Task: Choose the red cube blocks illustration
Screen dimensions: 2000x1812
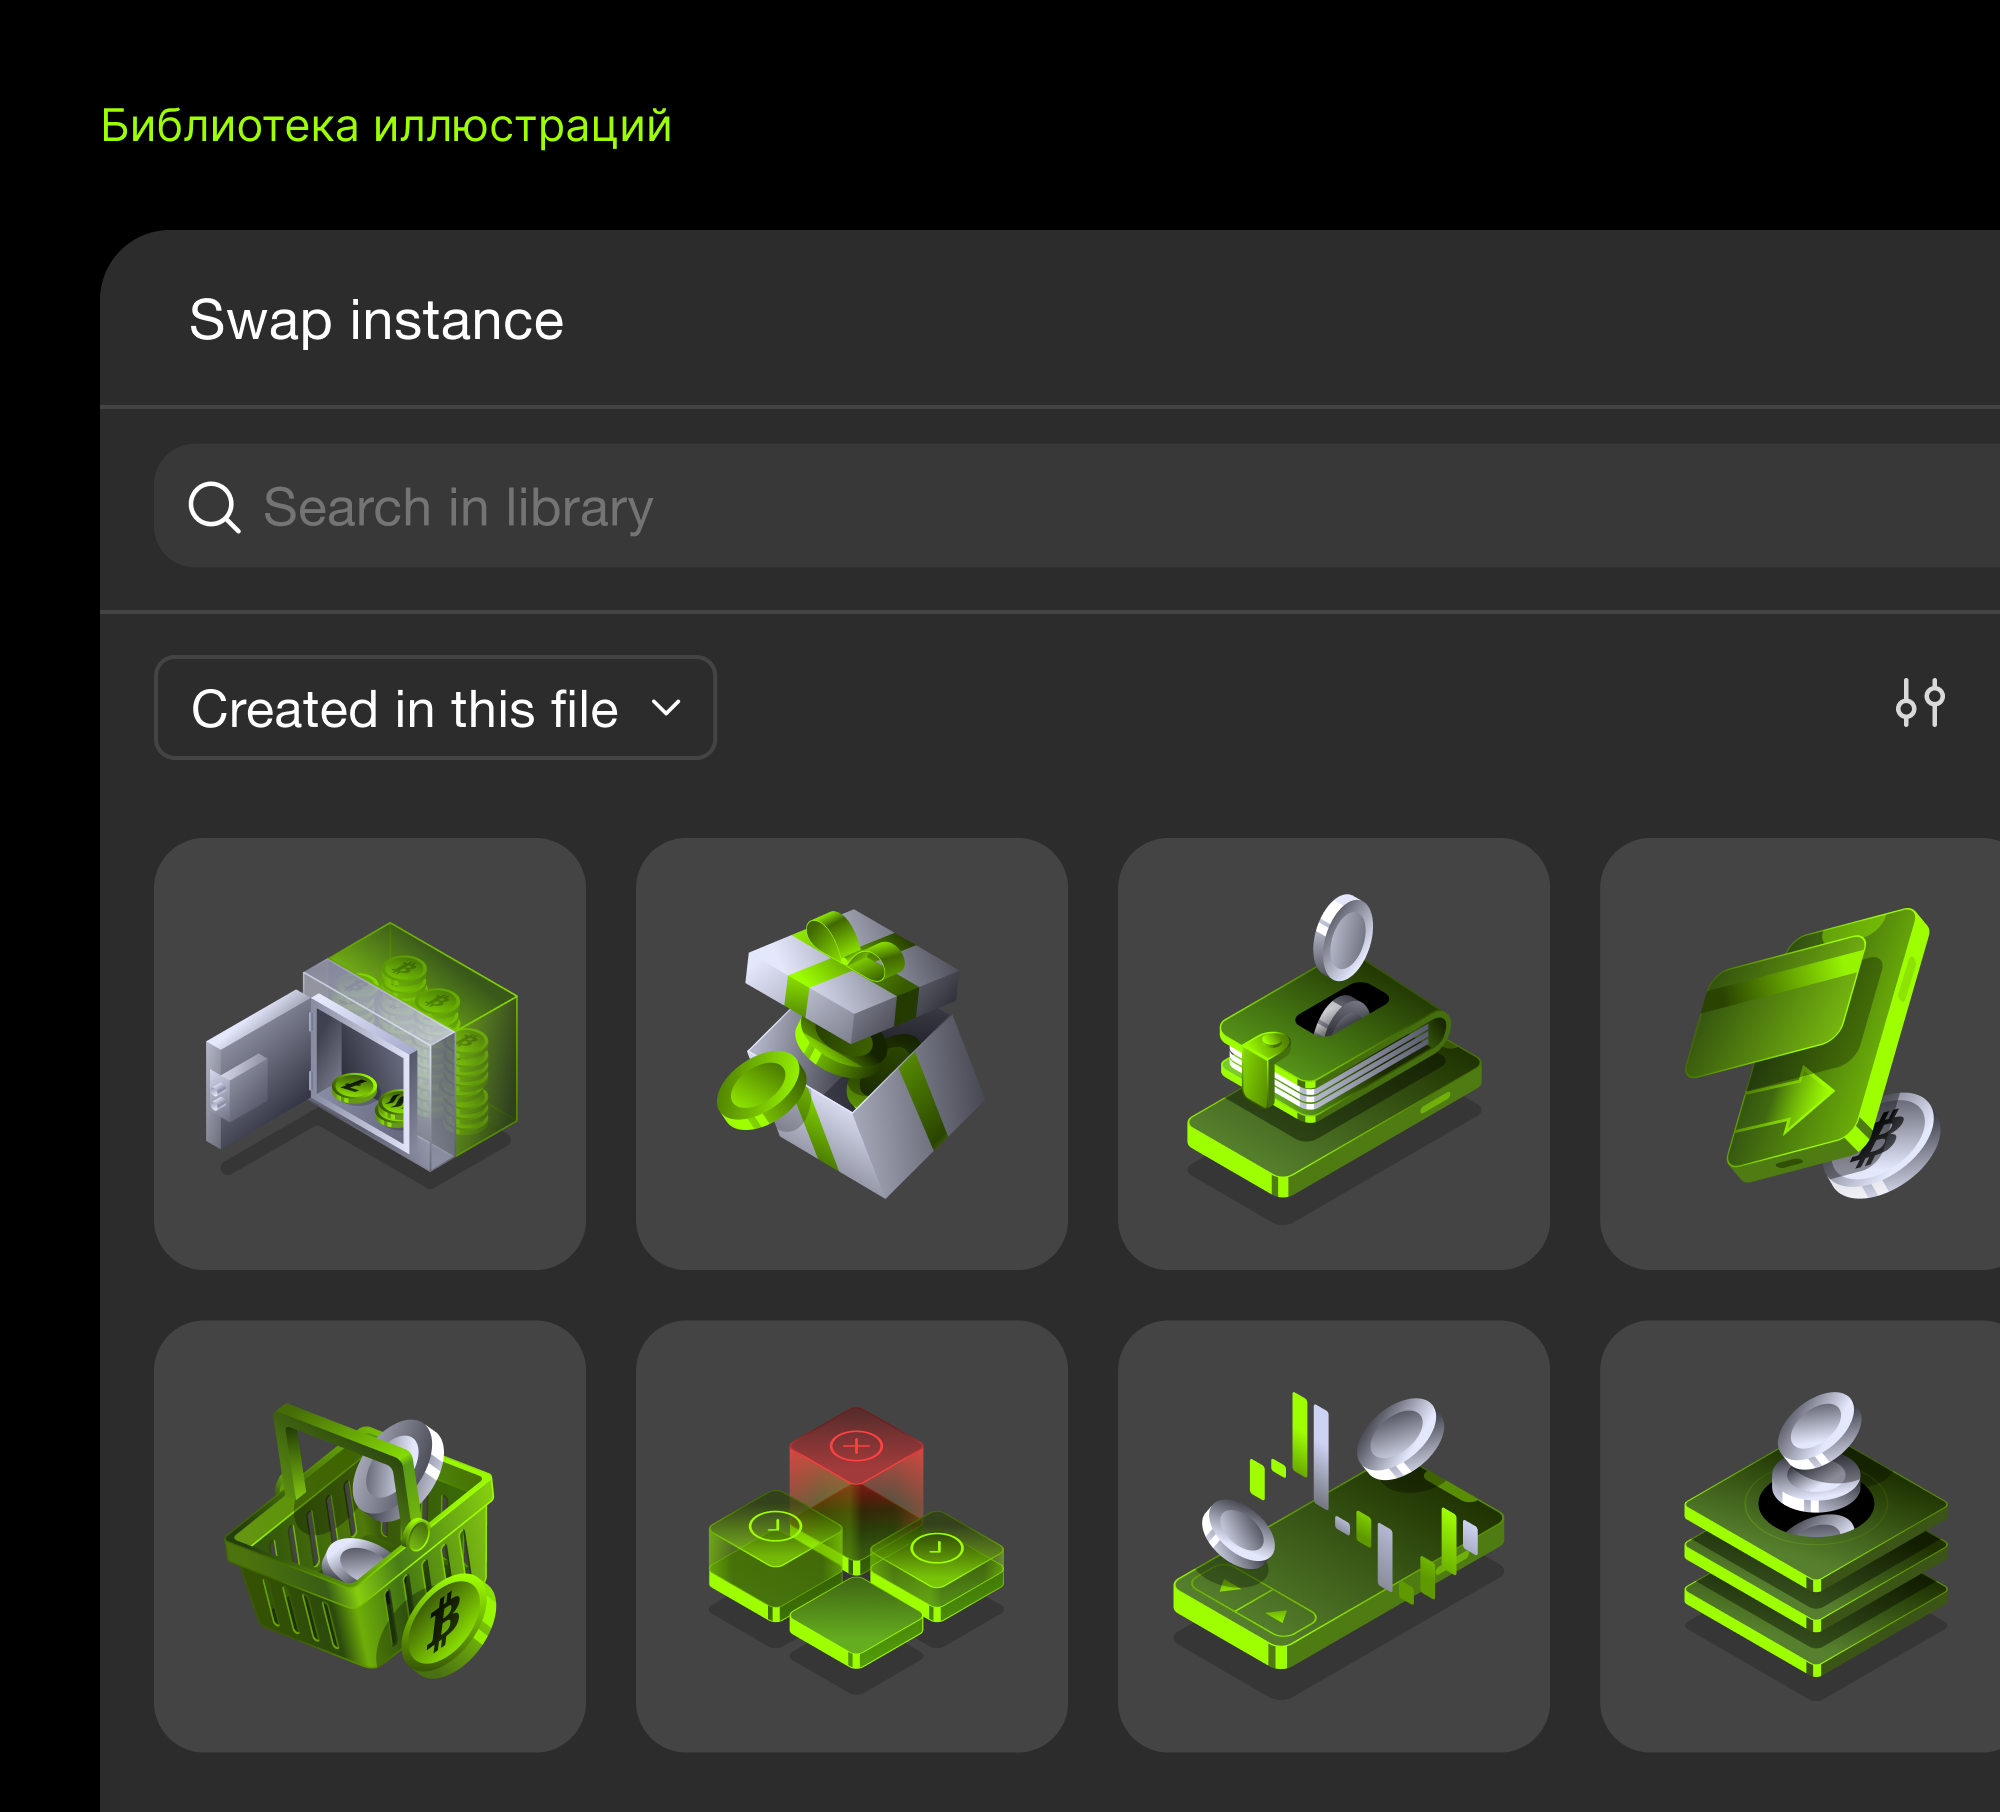Action: click(851, 1536)
